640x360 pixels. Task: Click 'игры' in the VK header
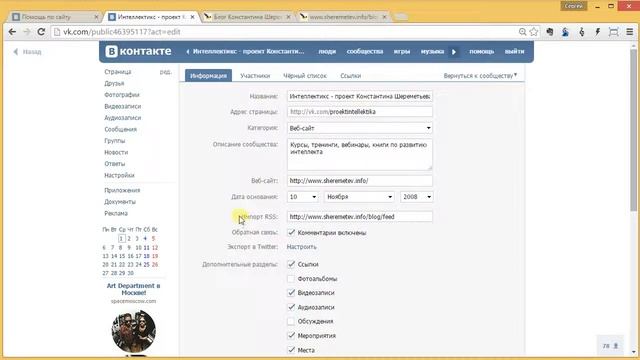(402, 51)
